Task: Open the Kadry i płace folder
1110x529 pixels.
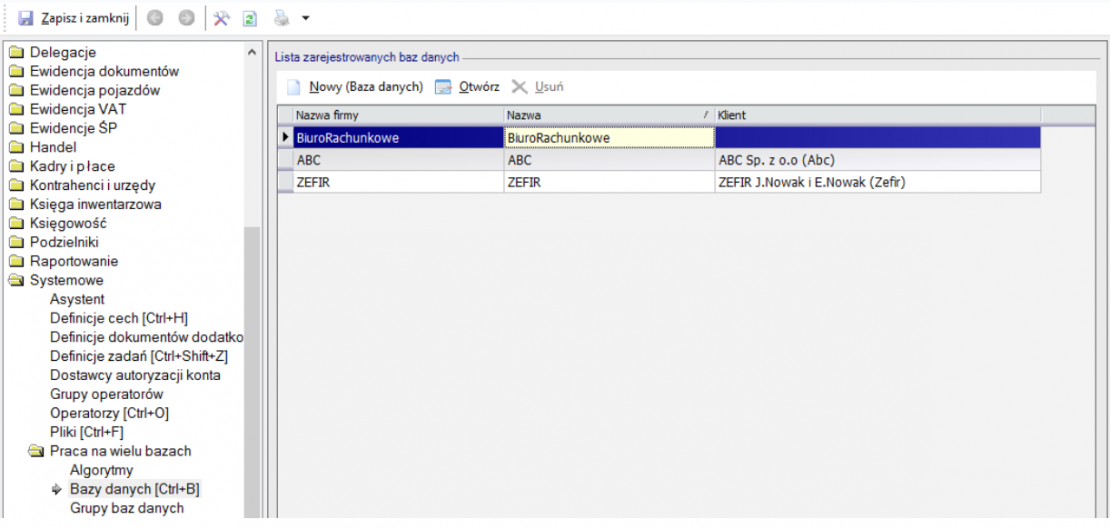Action: (x=72, y=166)
